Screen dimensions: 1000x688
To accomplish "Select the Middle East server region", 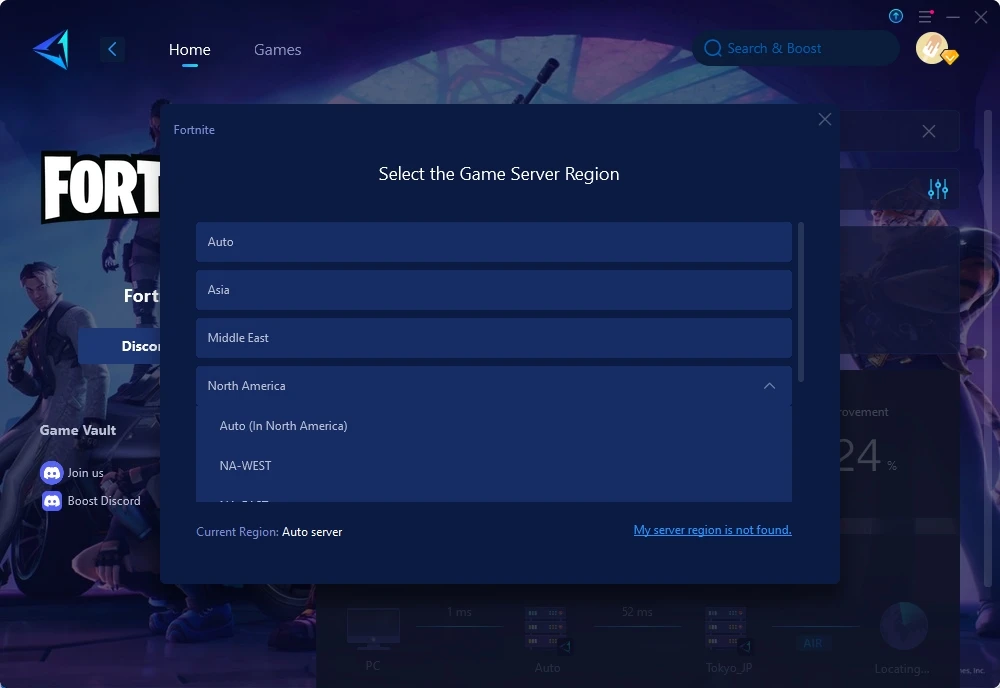I will point(493,338).
